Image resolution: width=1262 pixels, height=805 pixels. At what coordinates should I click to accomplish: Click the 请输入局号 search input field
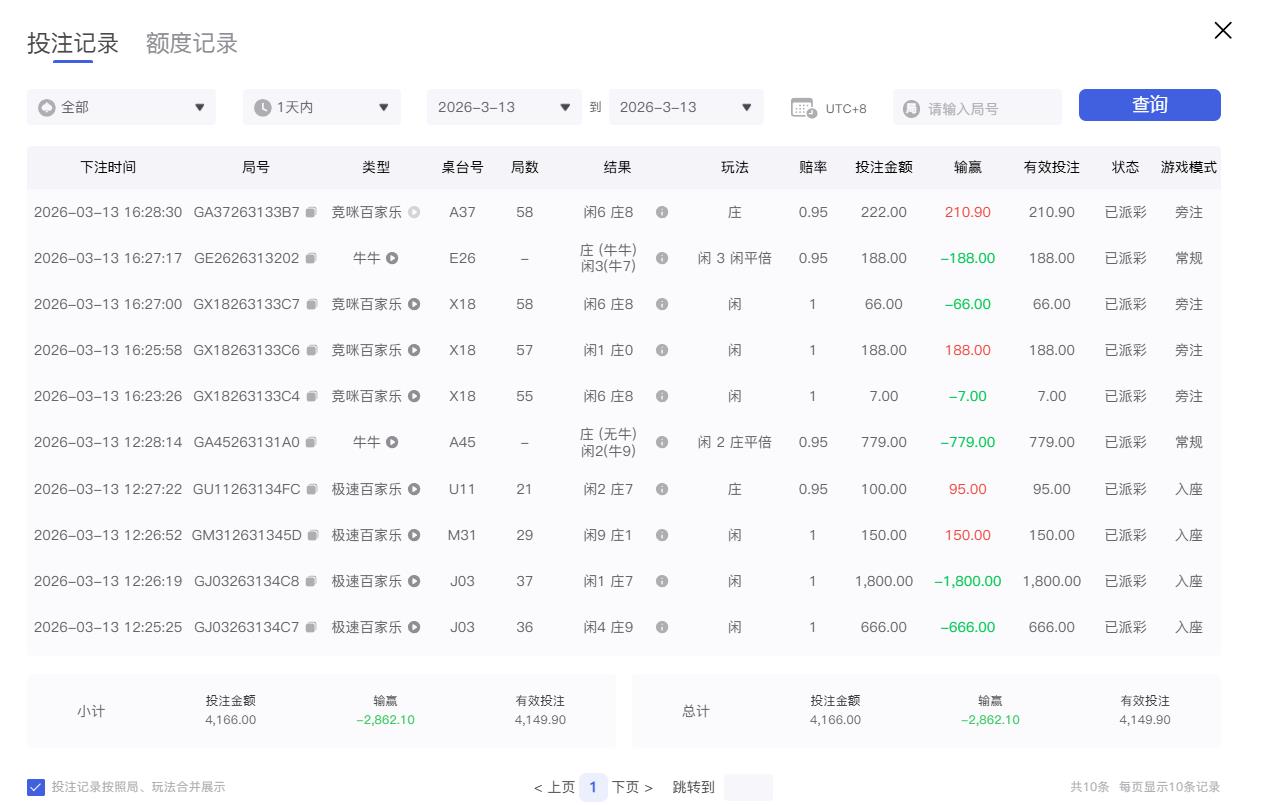977,107
